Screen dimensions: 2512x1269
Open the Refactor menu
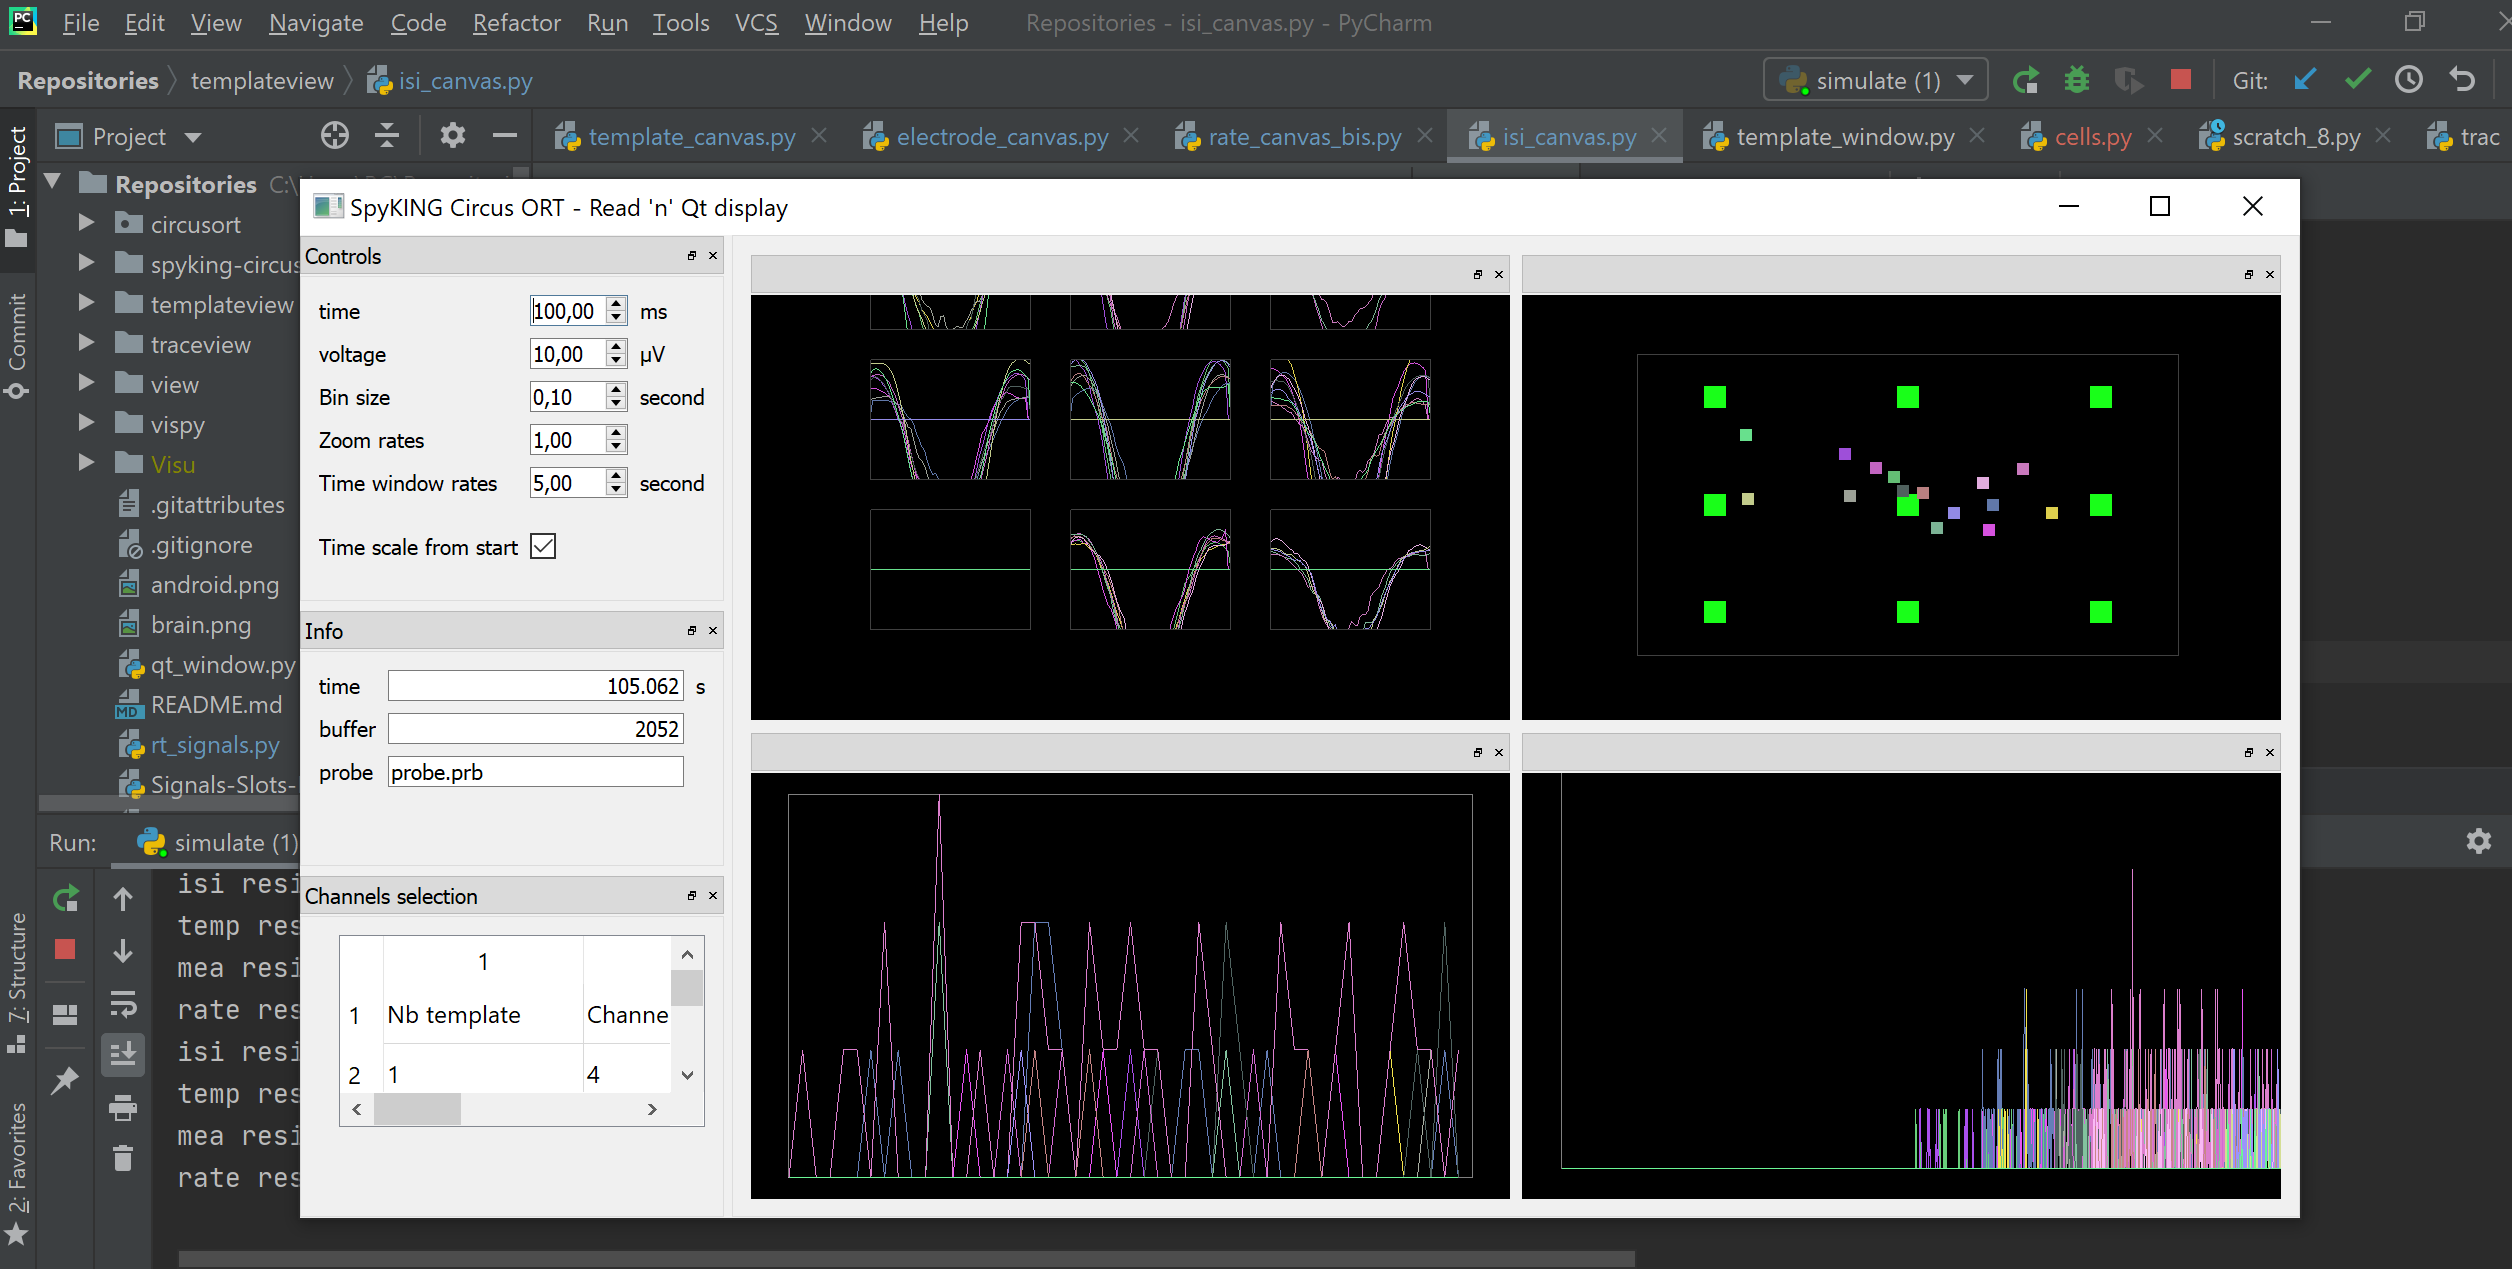click(516, 22)
